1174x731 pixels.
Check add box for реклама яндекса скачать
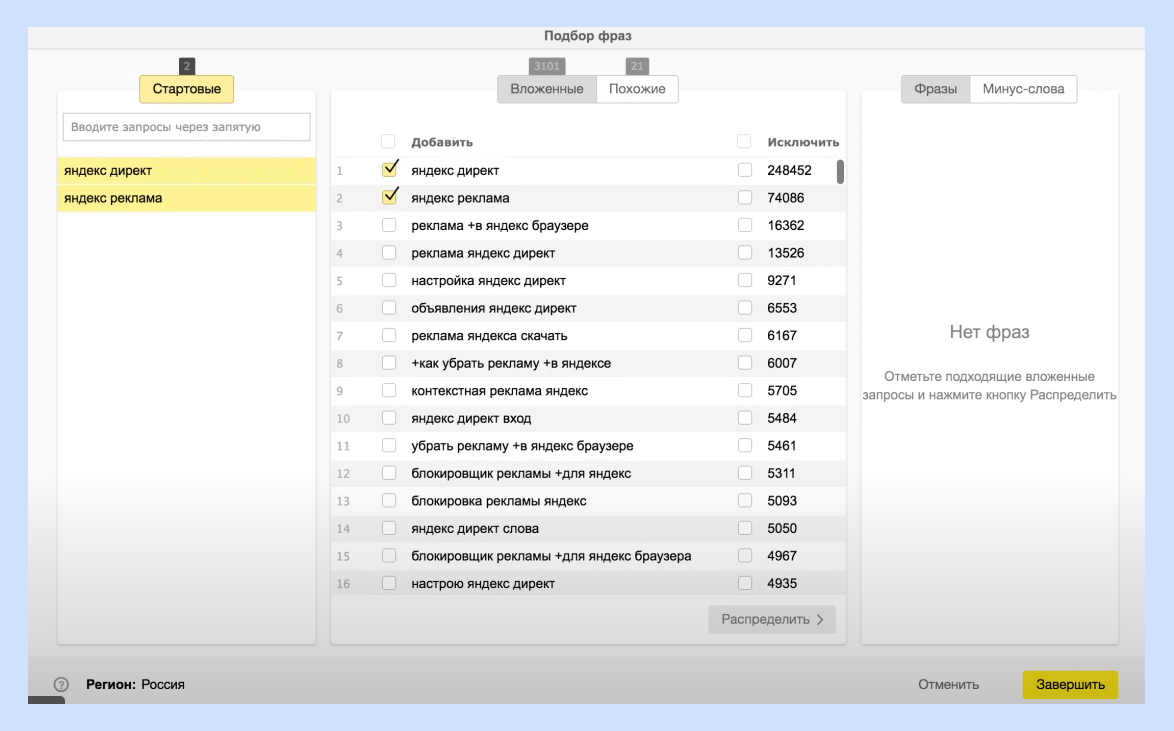click(389, 336)
